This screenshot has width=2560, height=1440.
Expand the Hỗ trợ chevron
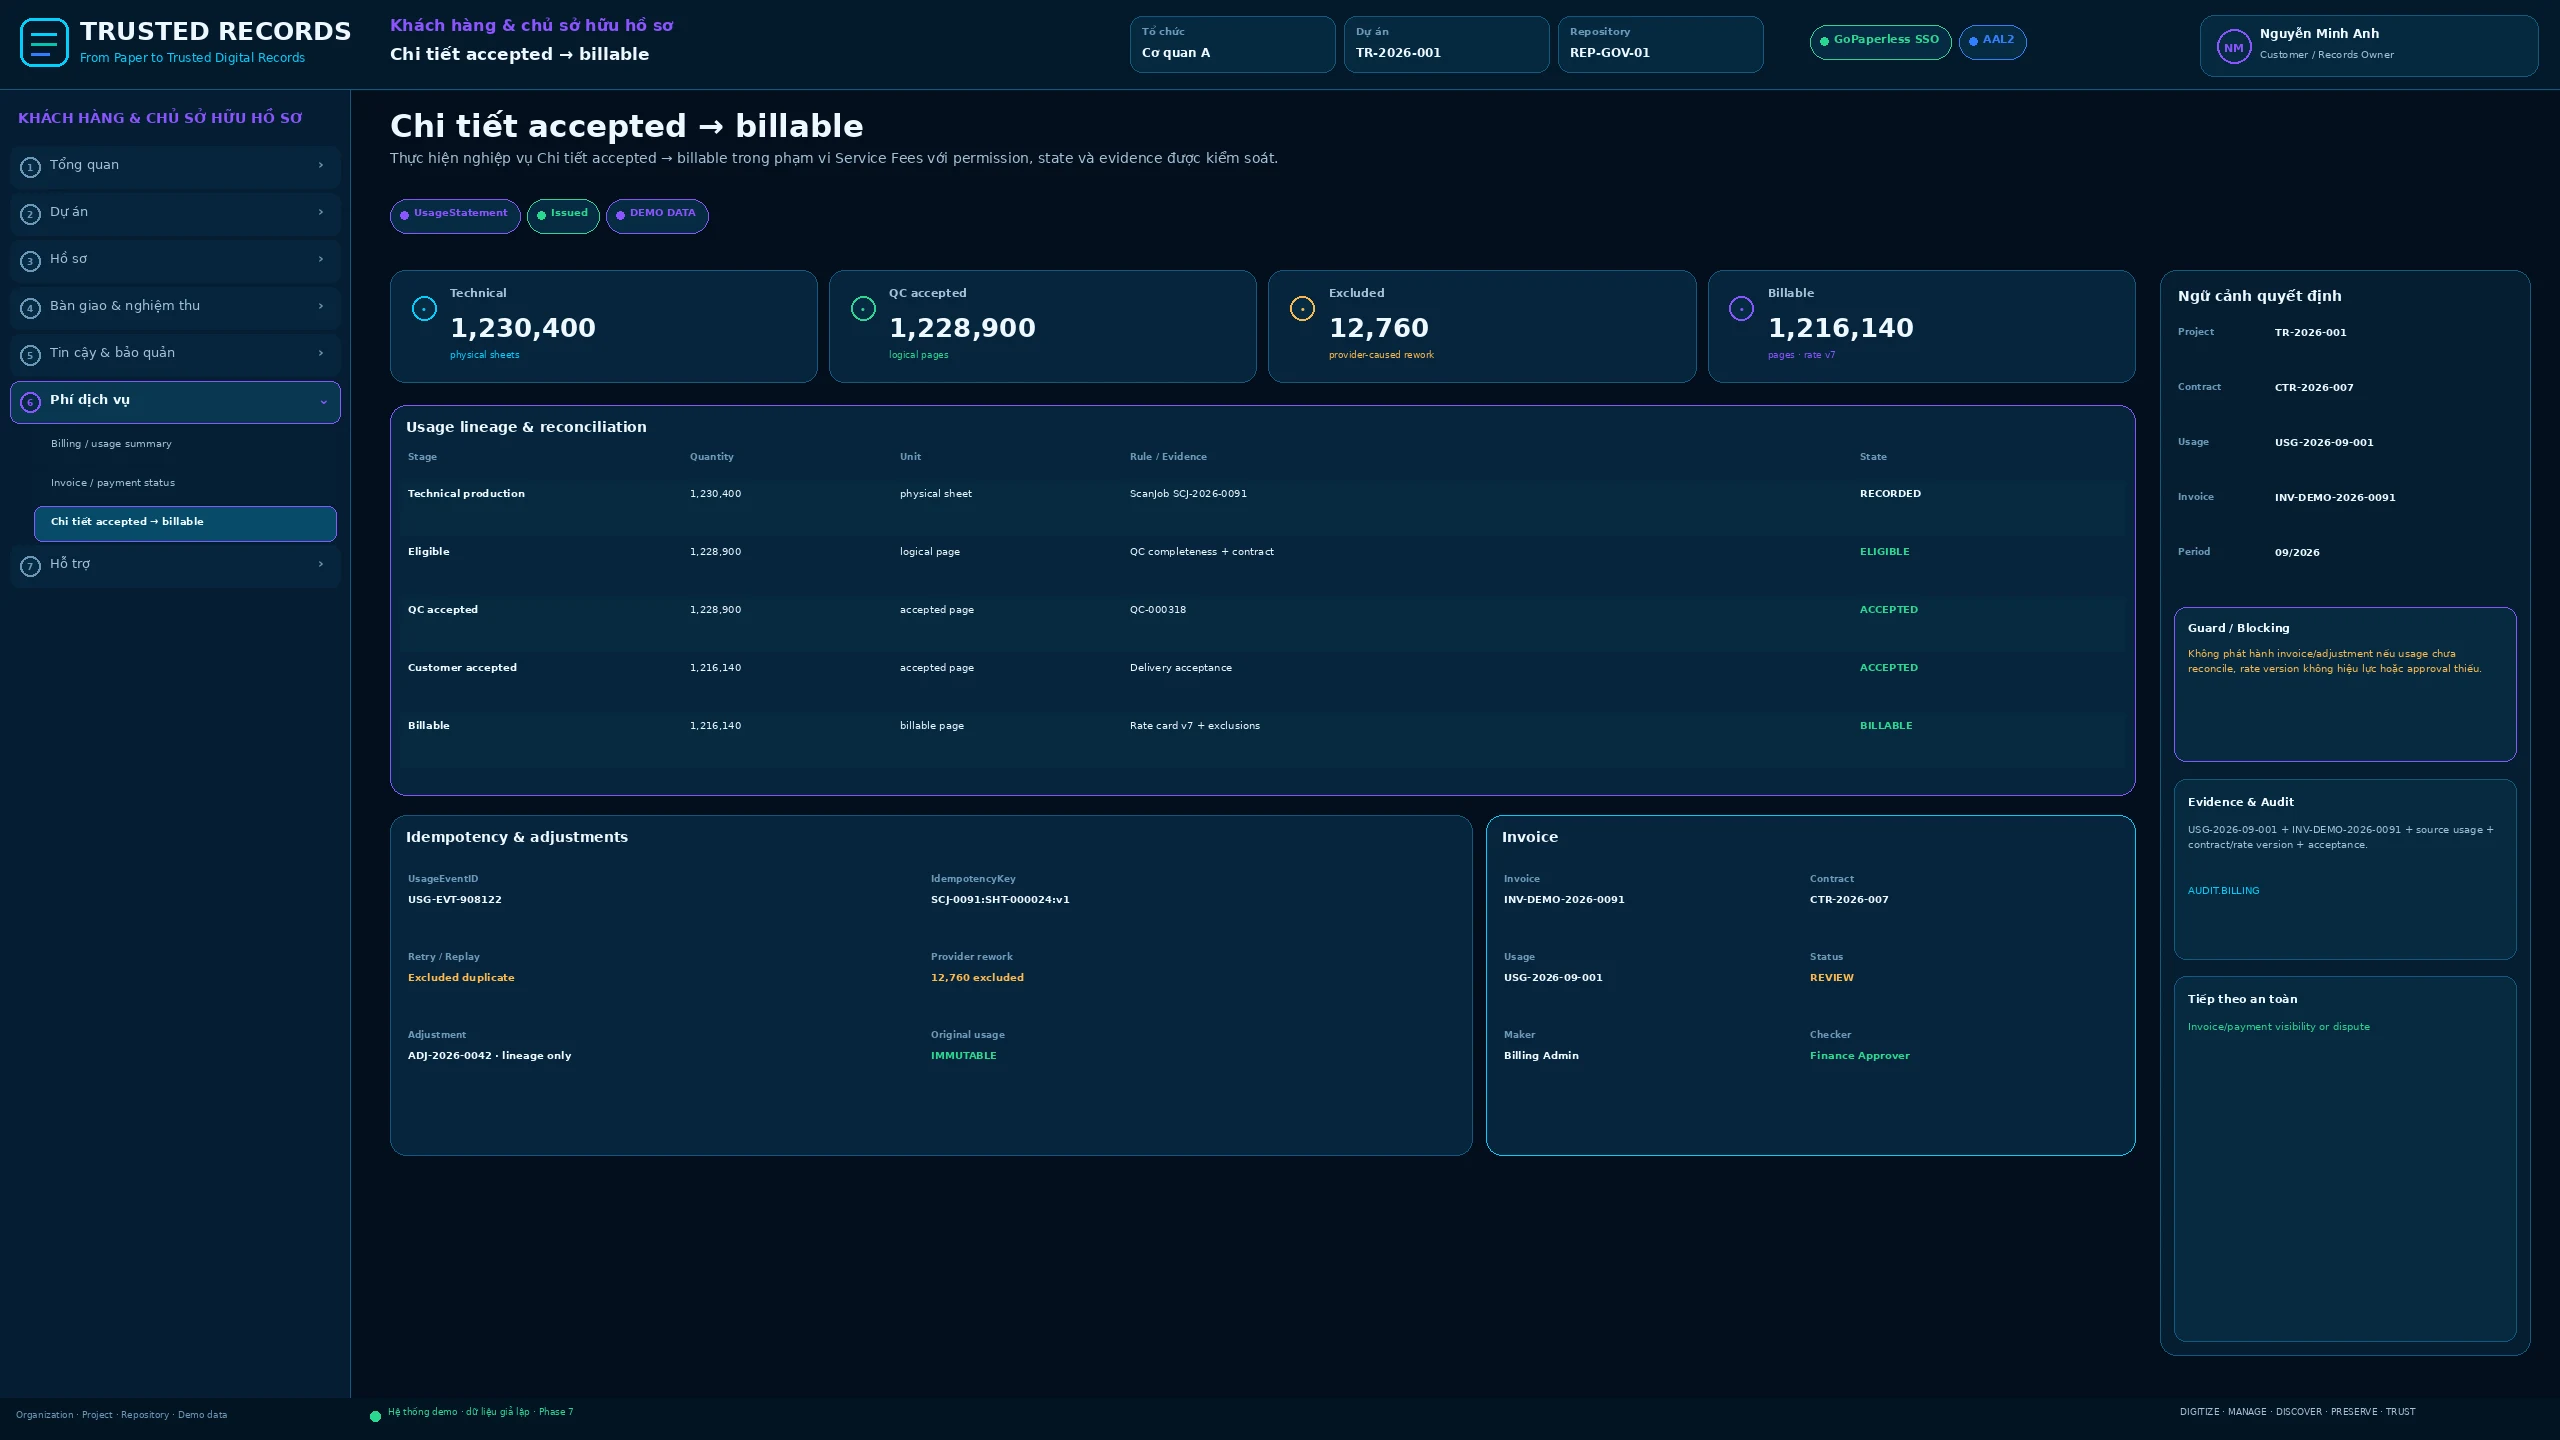pos(321,564)
